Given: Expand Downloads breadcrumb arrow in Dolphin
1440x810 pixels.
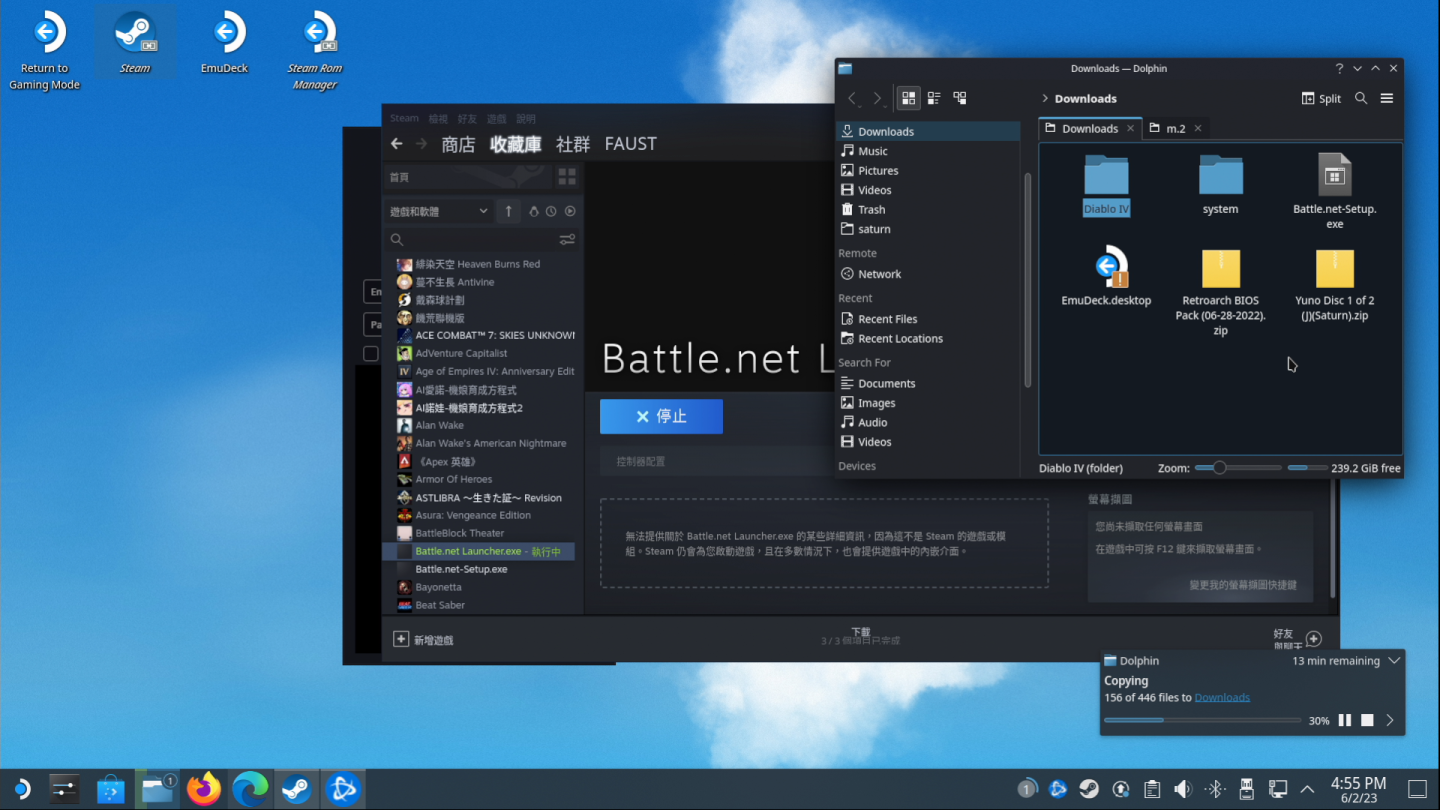Looking at the screenshot, I should 1045,98.
